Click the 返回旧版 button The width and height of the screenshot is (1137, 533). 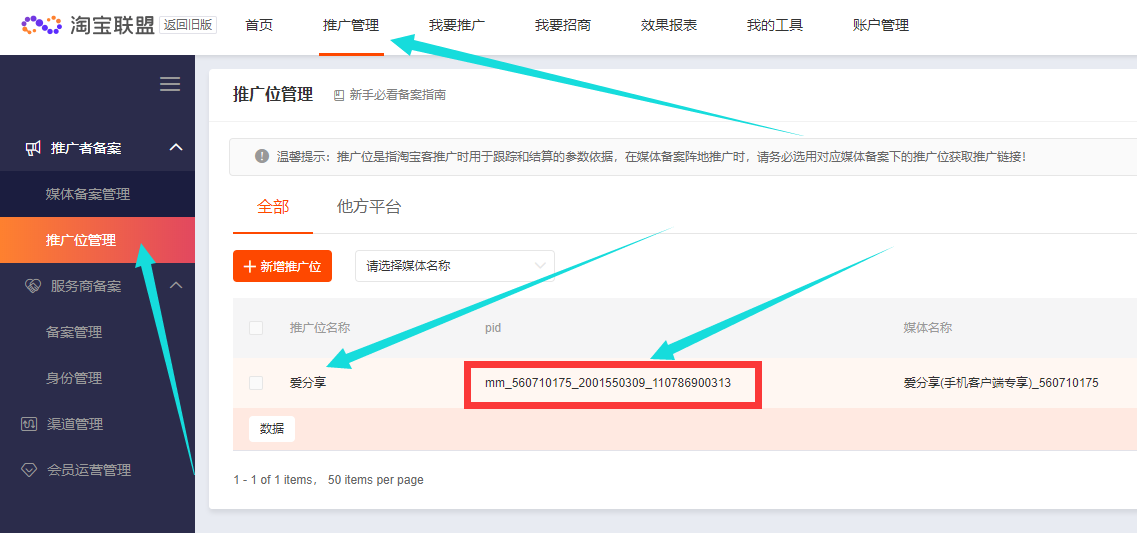187,25
